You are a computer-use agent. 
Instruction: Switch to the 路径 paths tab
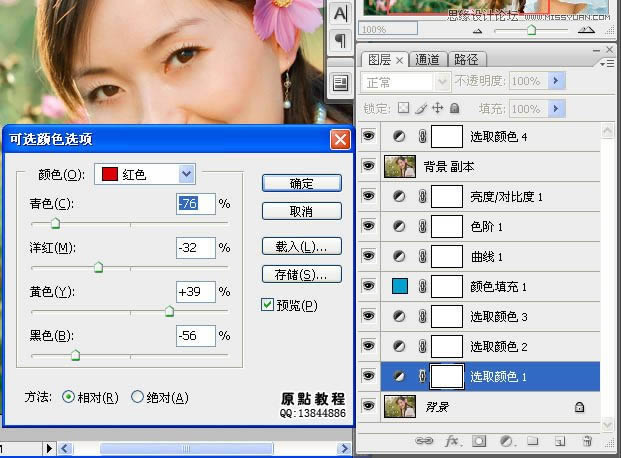(x=465, y=60)
